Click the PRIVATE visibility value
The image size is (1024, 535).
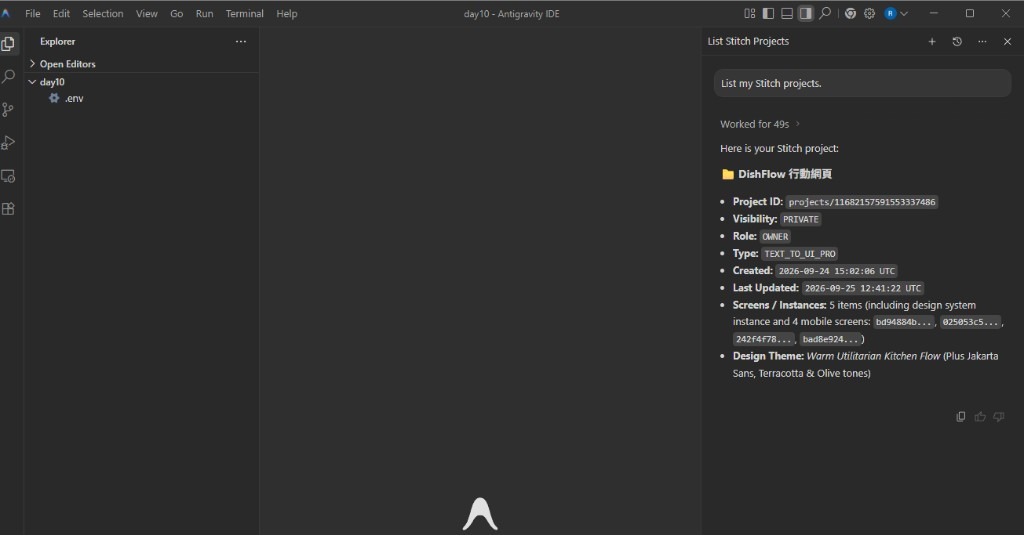(x=801, y=219)
